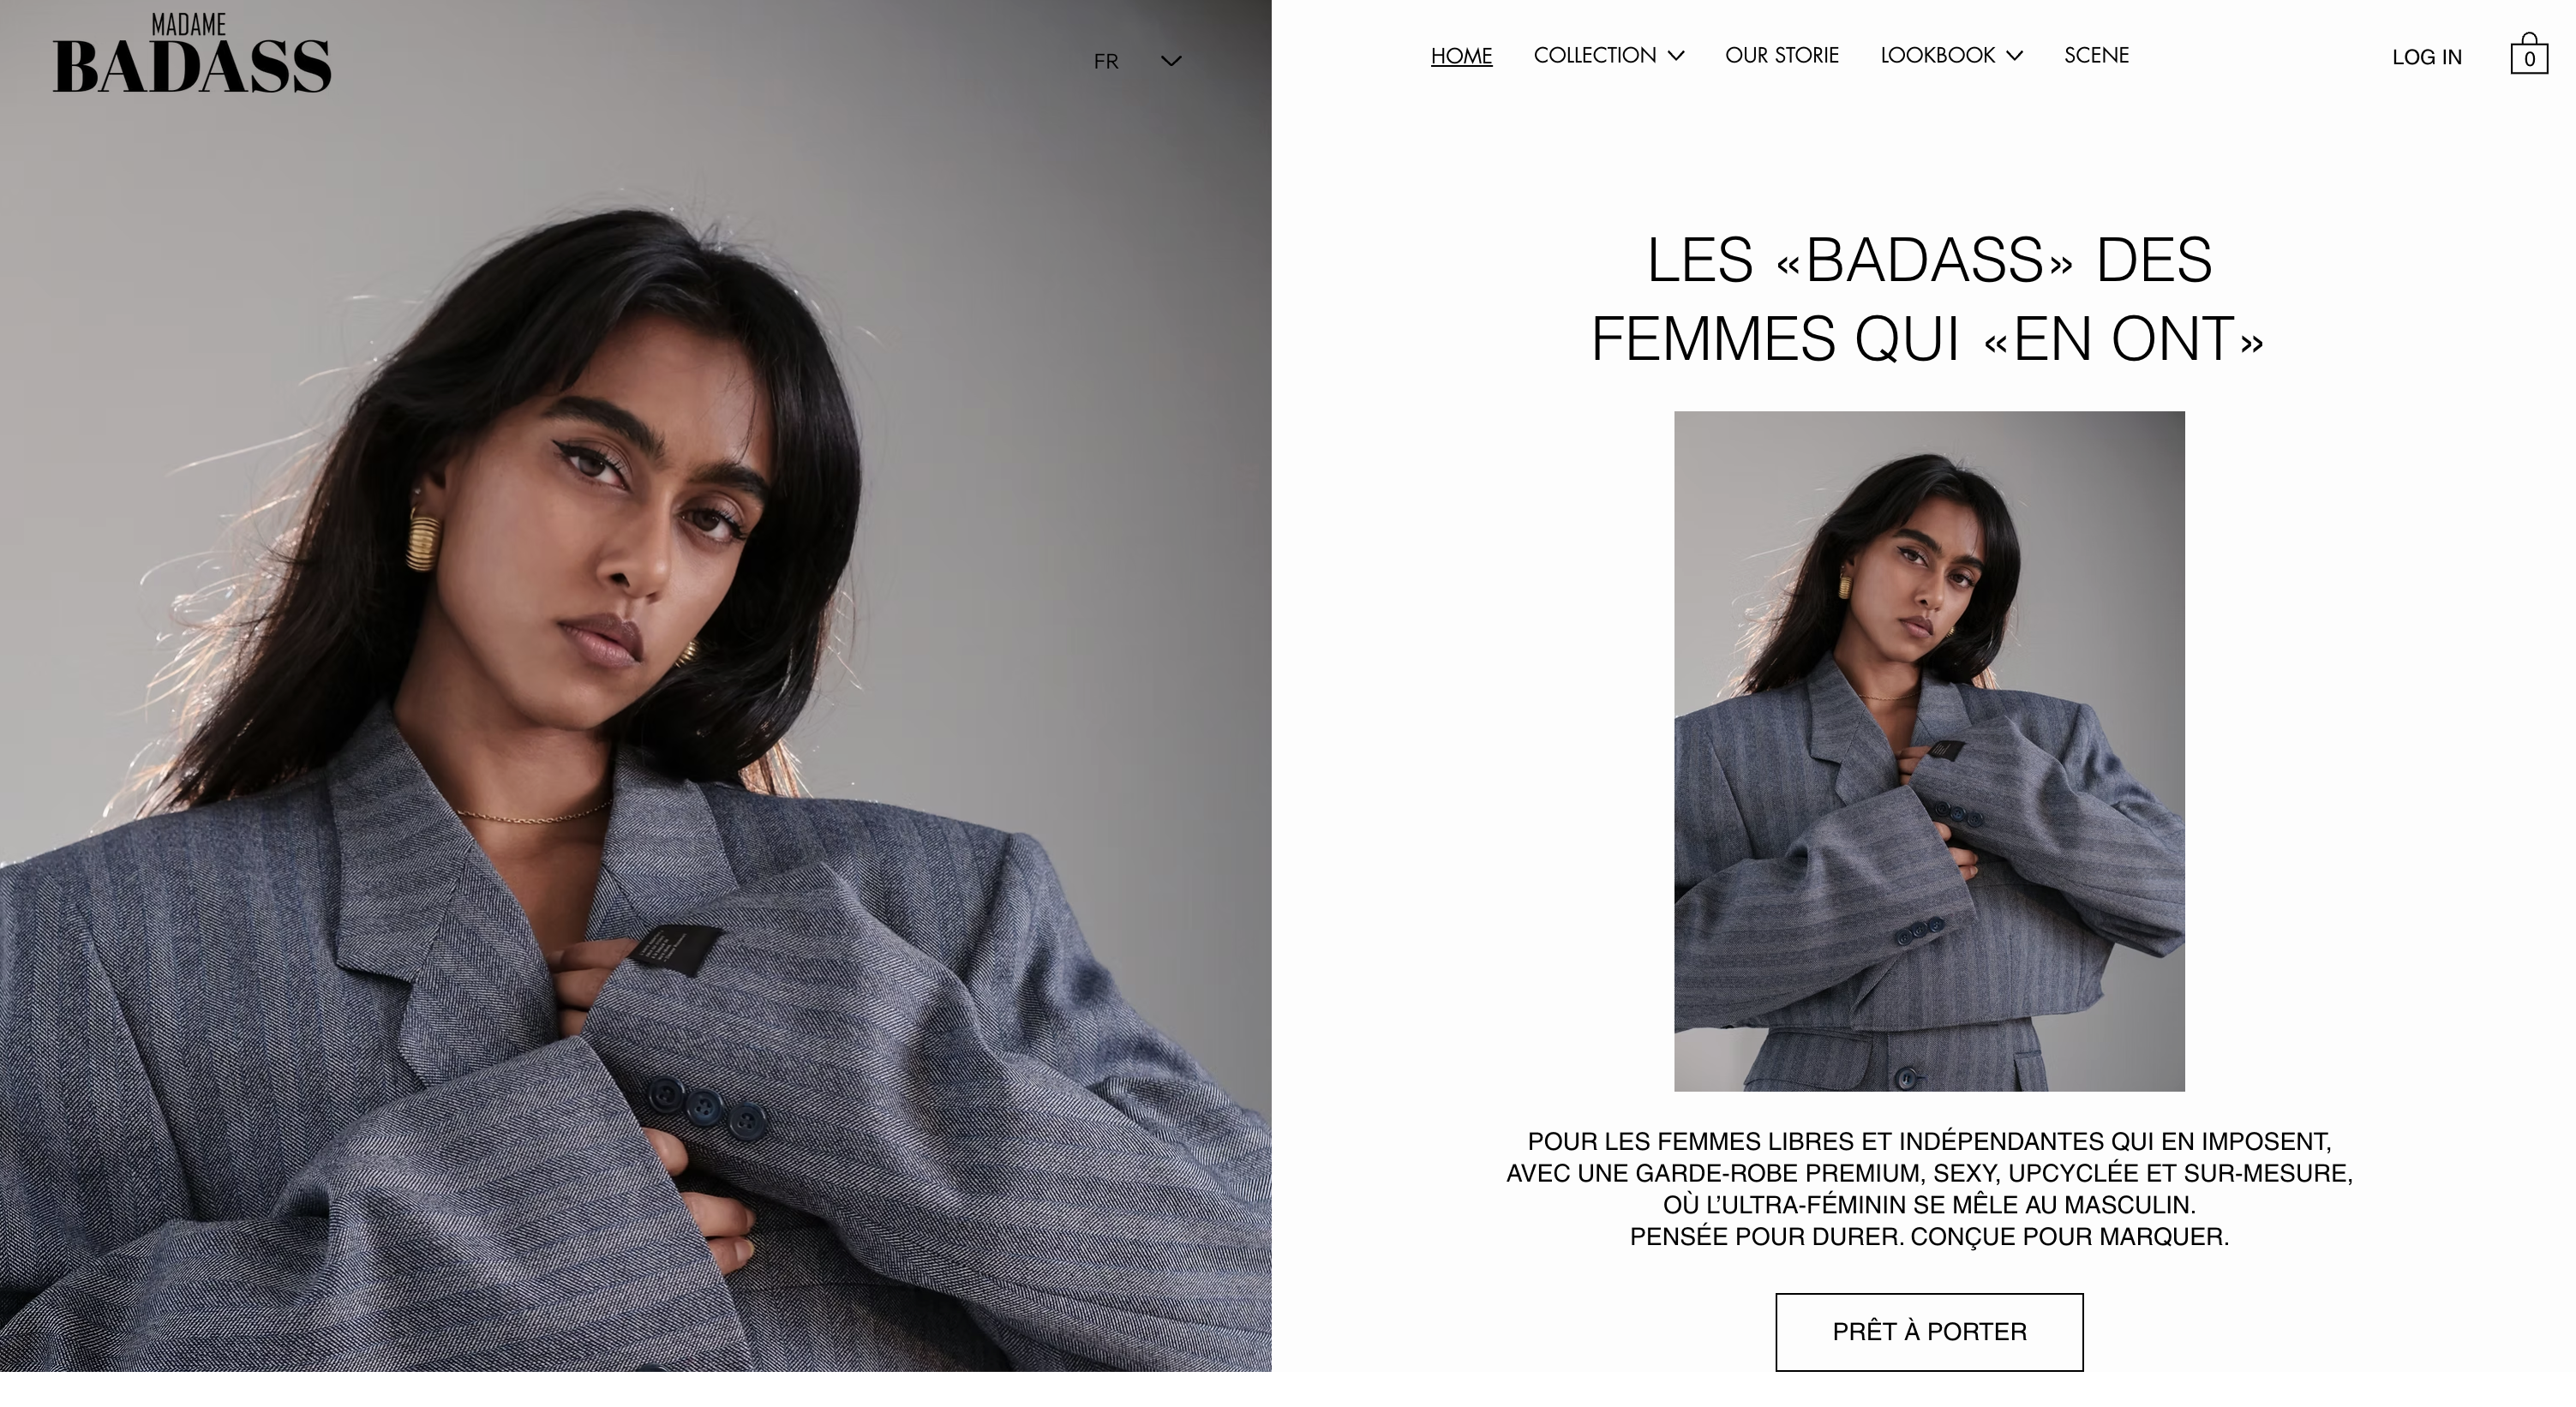Image resolution: width=2576 pixels, height=1407 pixels.
Task: Open the Lookbook menu item
Action: click(x=1938, y=56)
